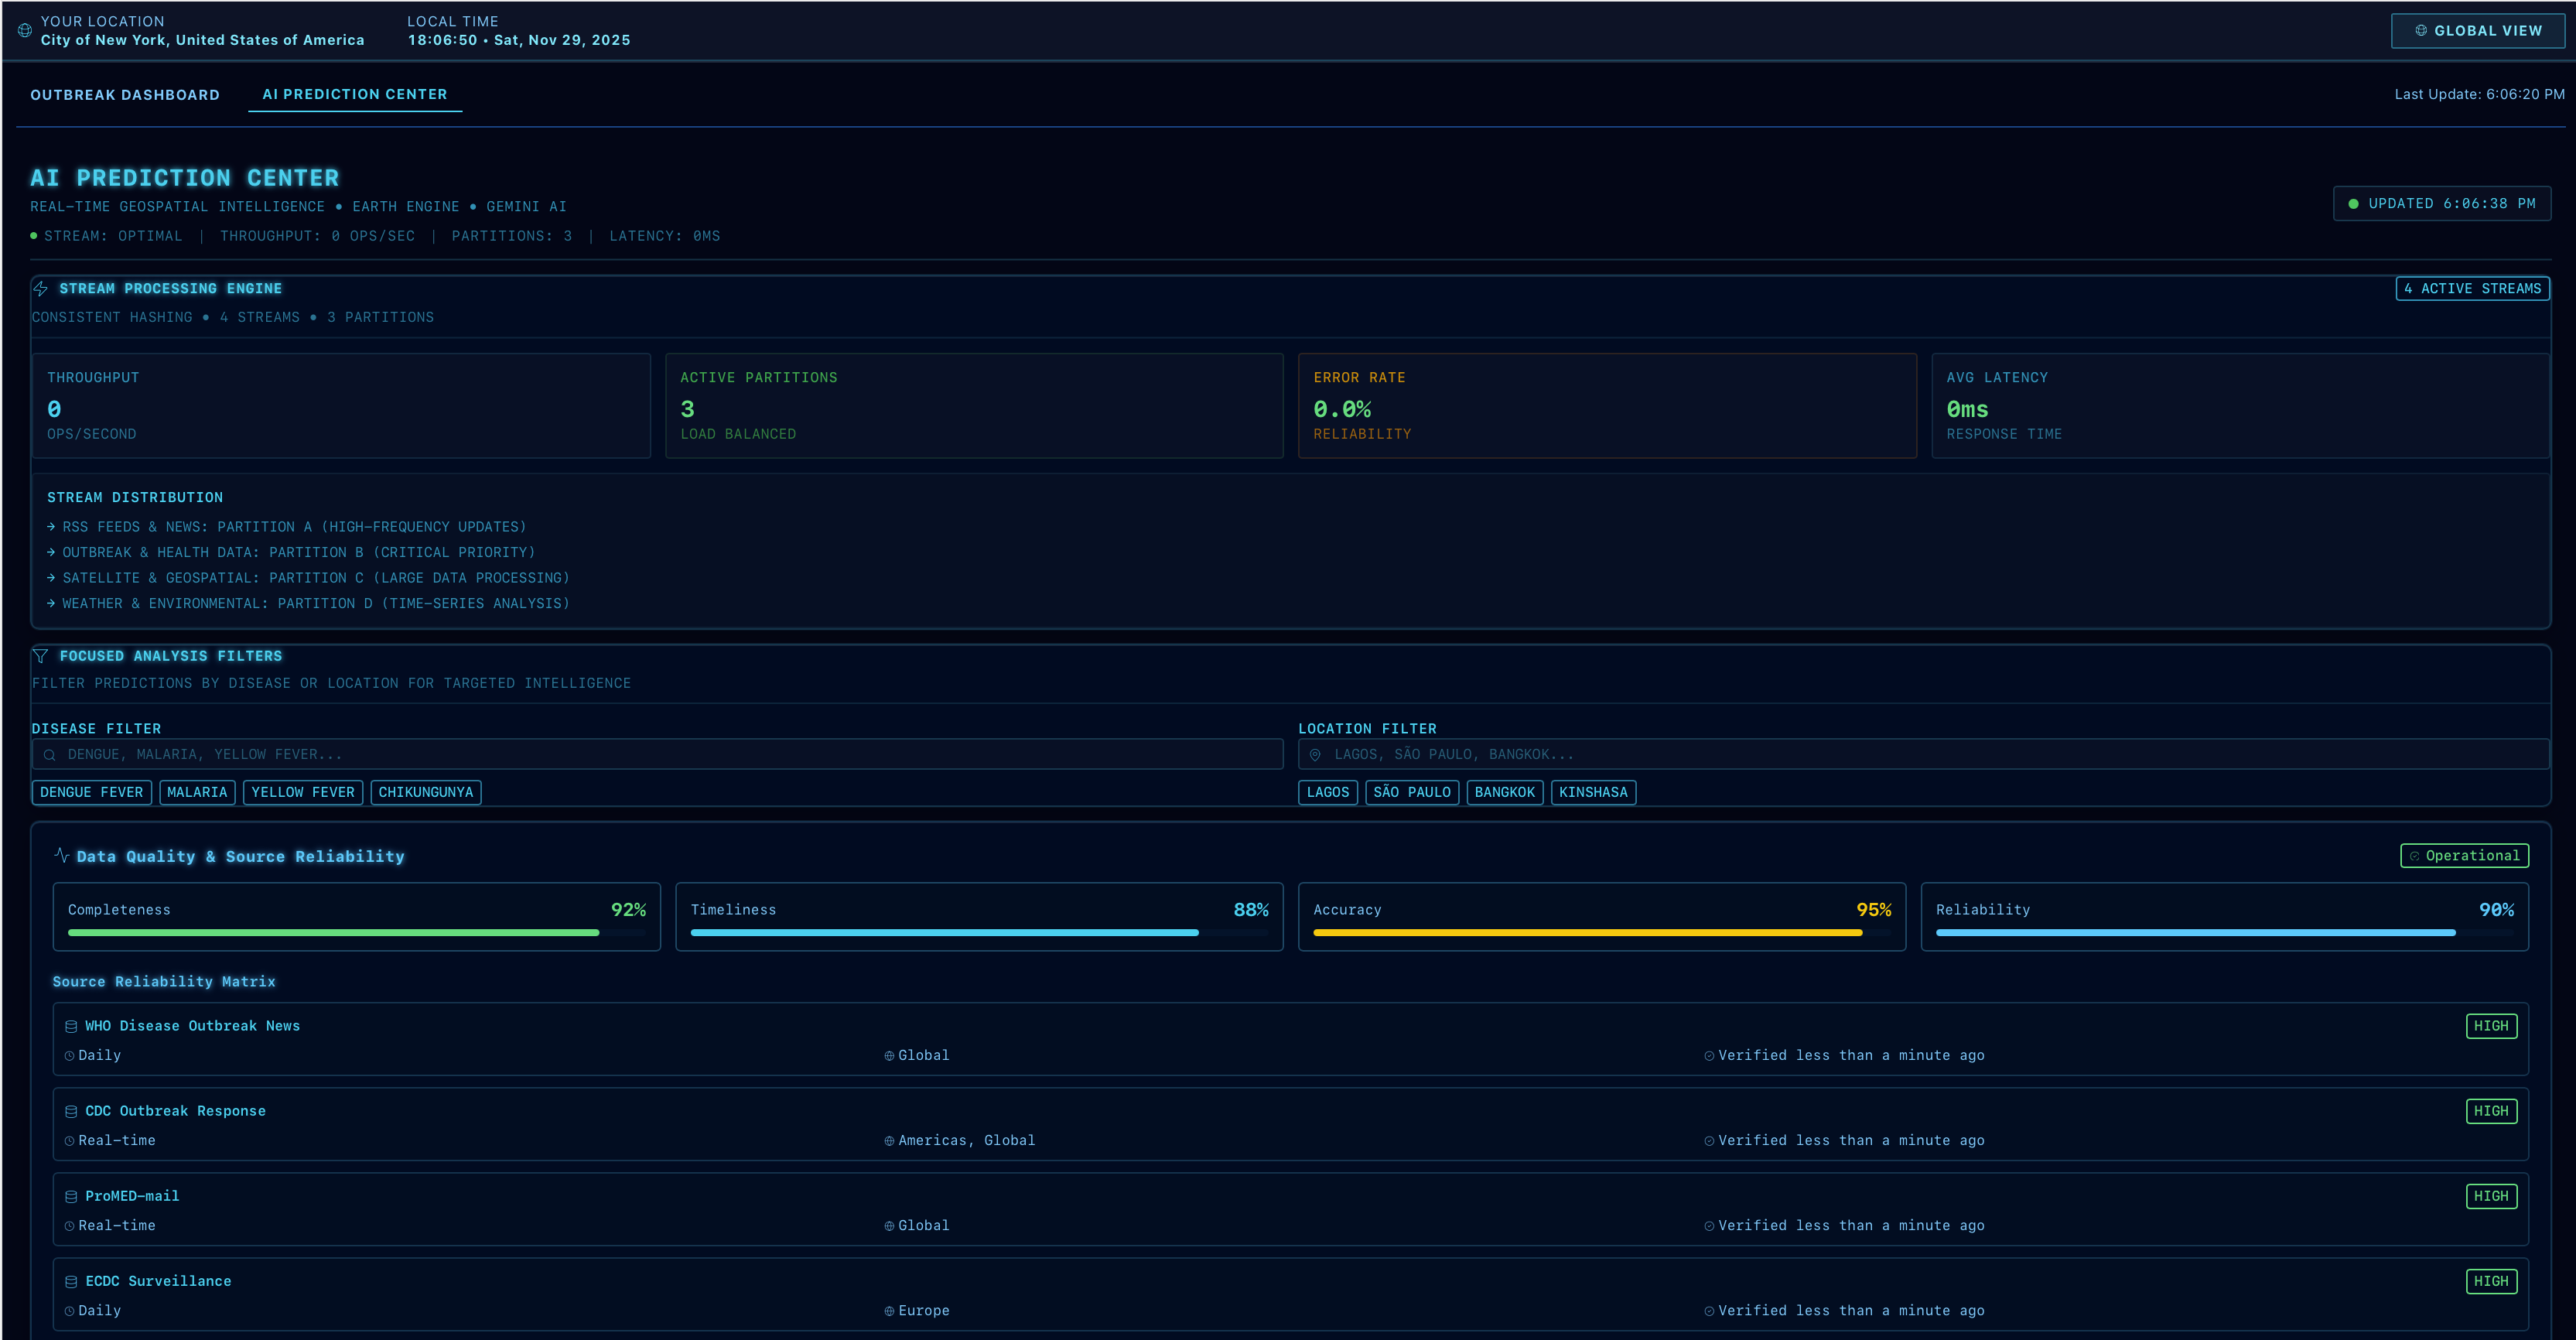Click the map pin icon in the location filter
Viewport: 2576px width, 1340px height.
tap(1316, 754)
